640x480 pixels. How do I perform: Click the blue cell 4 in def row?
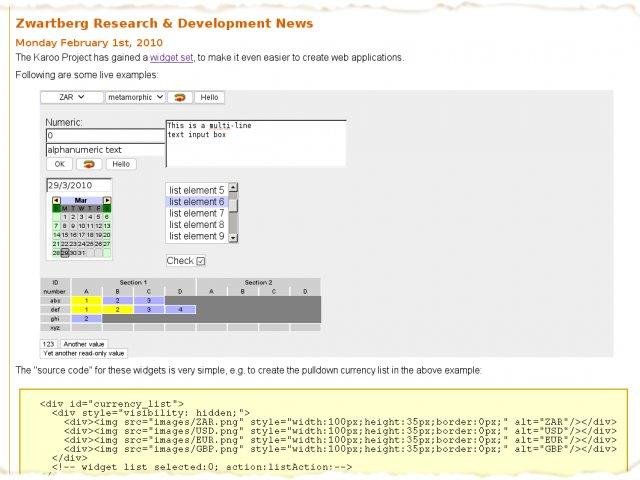coord(180,310)
